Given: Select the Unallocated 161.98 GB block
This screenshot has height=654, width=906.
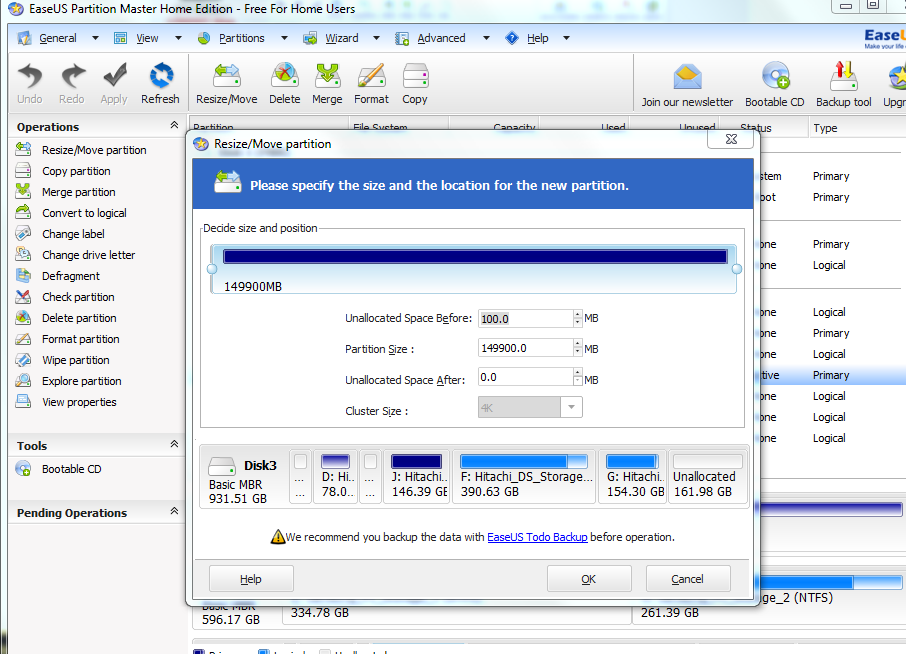Looking at the screenshot, I should click(x=708, y=477).
